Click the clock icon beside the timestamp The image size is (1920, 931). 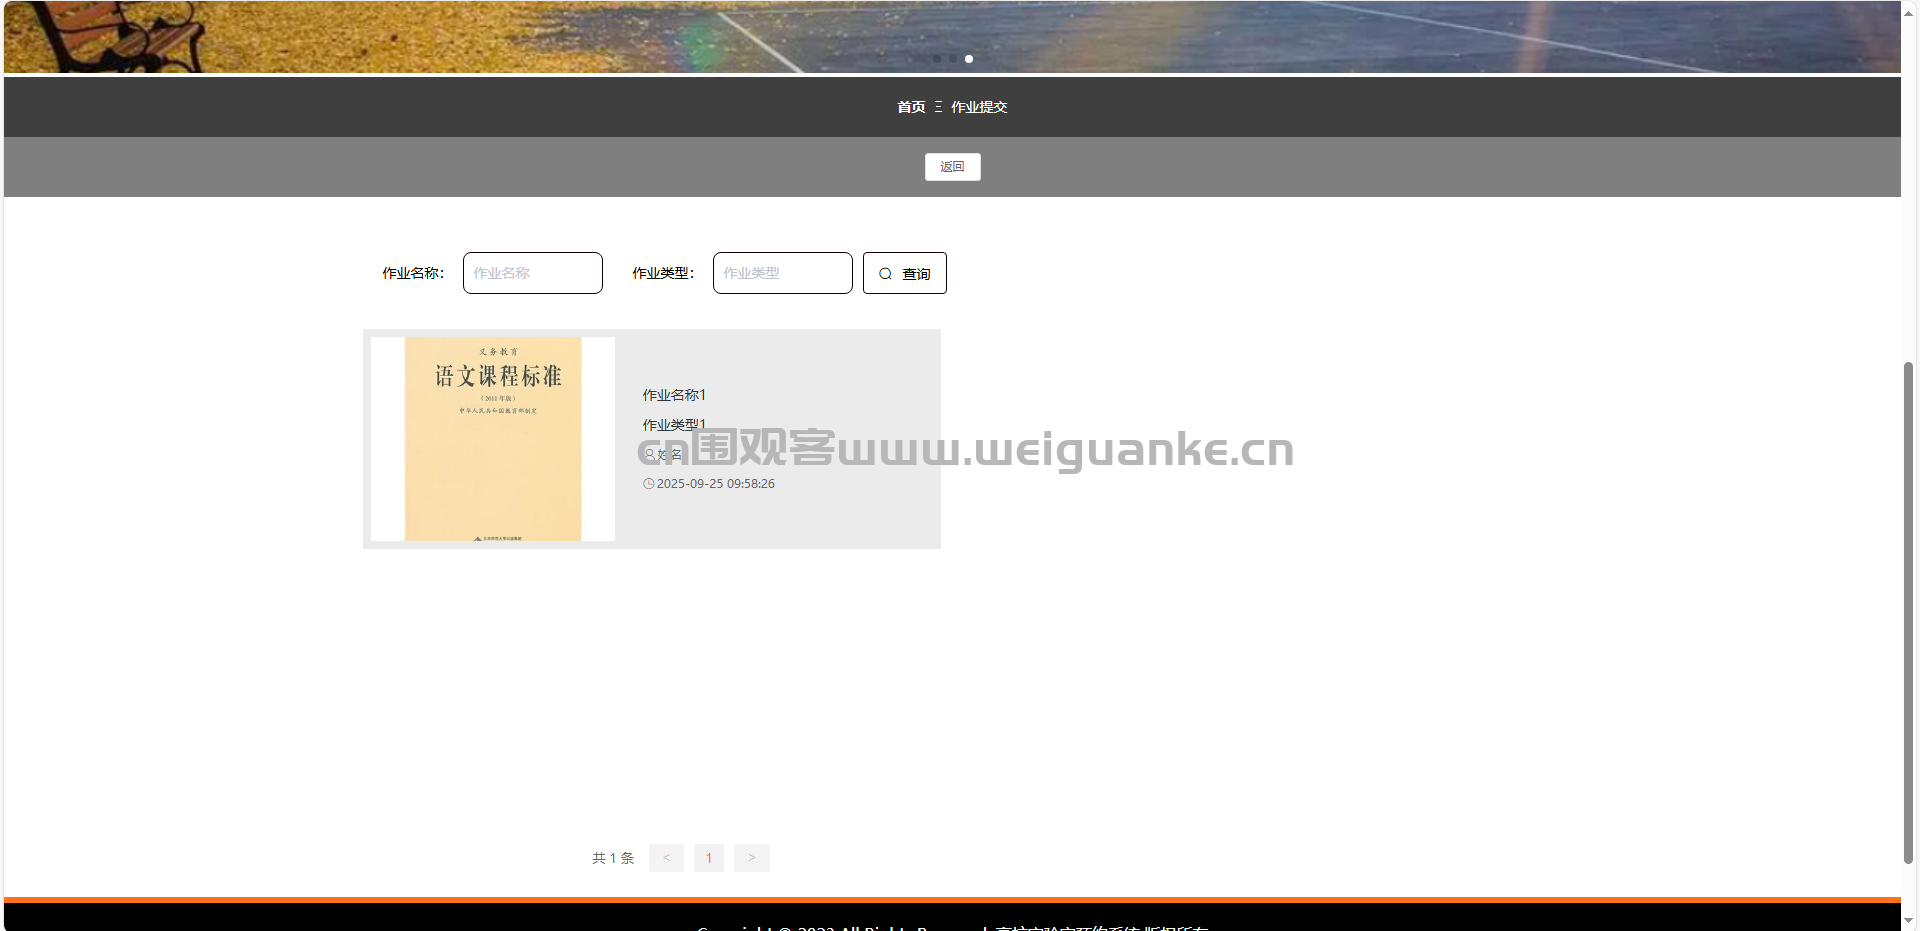(x=648, y=484)
